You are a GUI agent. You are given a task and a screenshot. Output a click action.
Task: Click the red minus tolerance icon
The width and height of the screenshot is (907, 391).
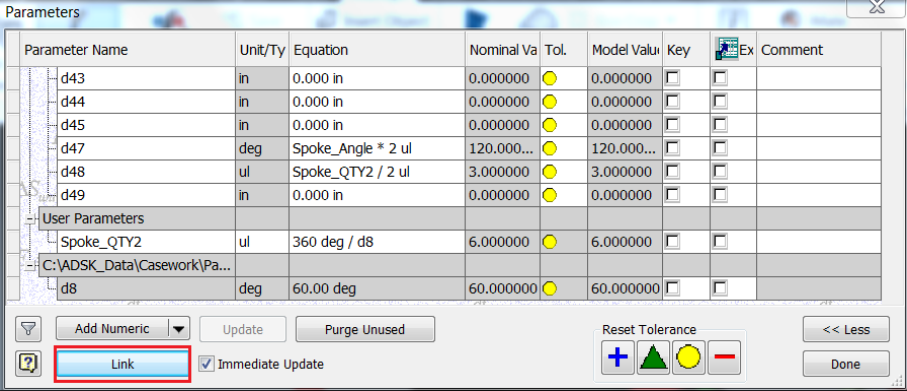[x=724, y=357]
